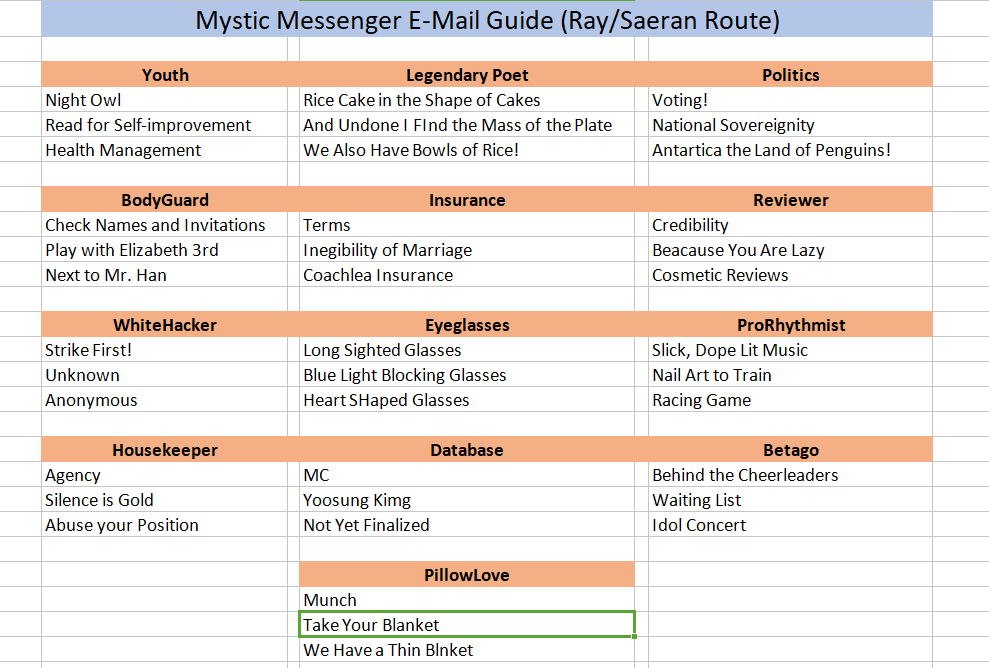Select the 'Waiting List' cell
The width and height of the screenshot is (989, 668).
[x=790, y=500]
